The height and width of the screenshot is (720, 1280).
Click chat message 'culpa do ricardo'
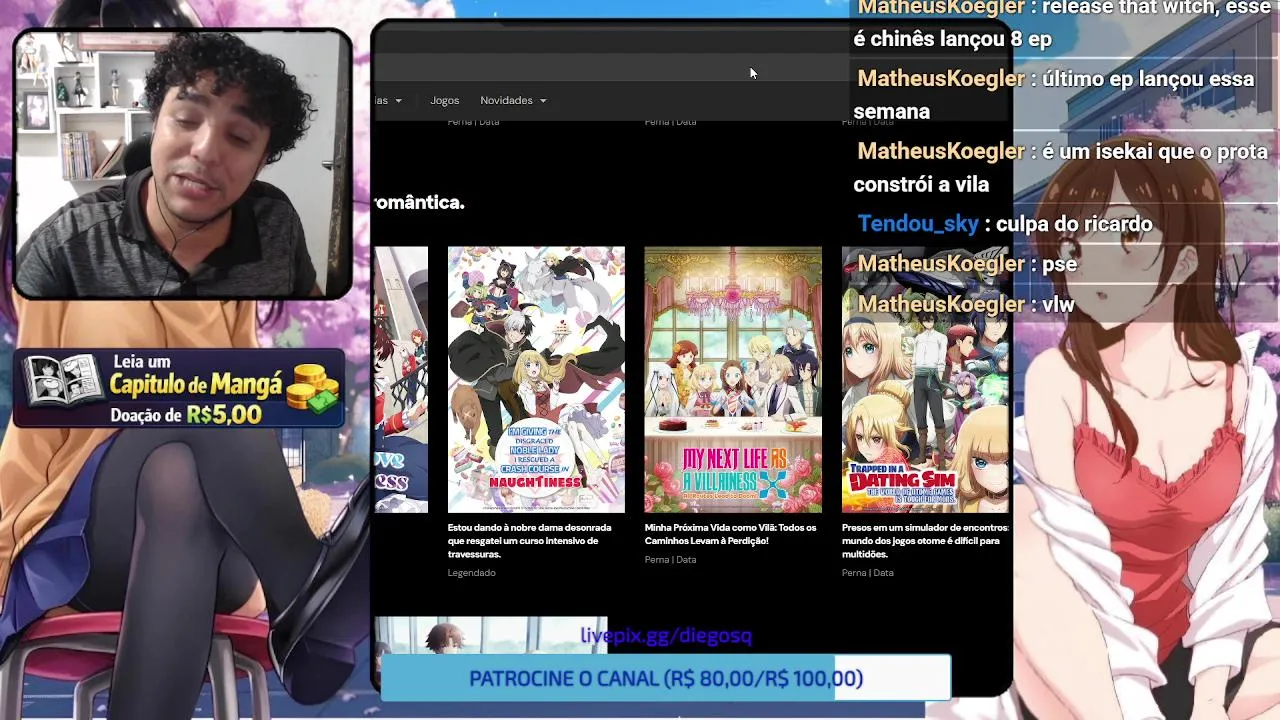(x=1074, y=224)
